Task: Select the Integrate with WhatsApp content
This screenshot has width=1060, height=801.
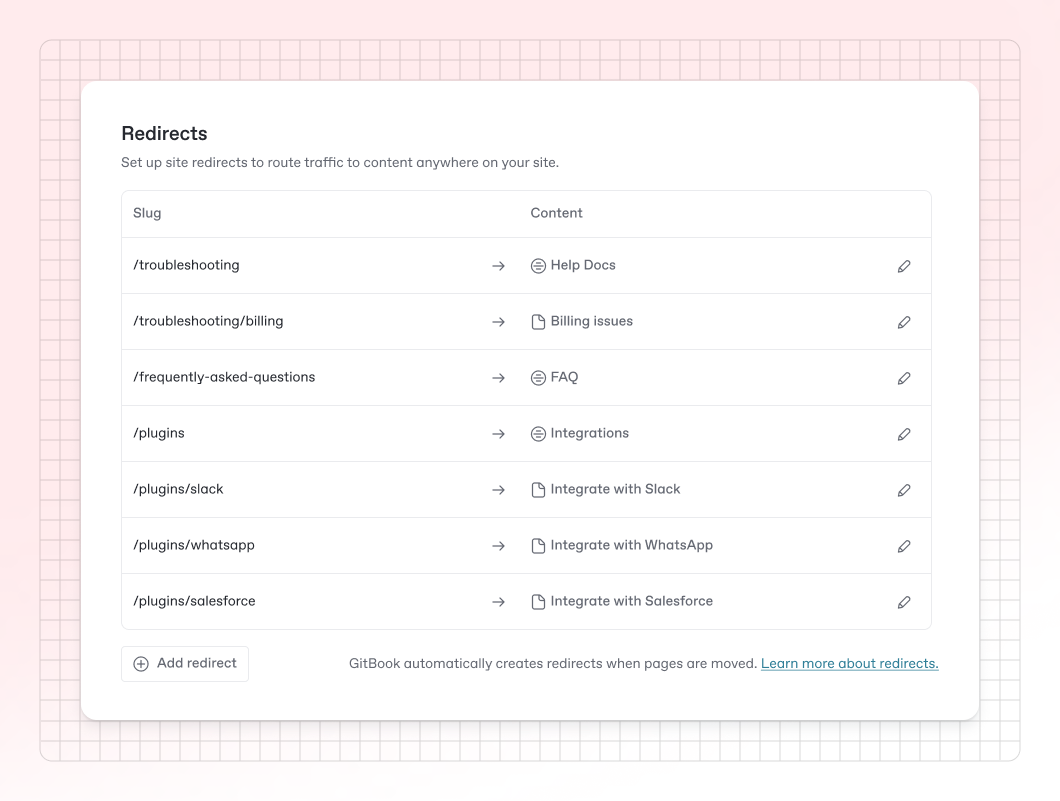Action: (631, 545)
